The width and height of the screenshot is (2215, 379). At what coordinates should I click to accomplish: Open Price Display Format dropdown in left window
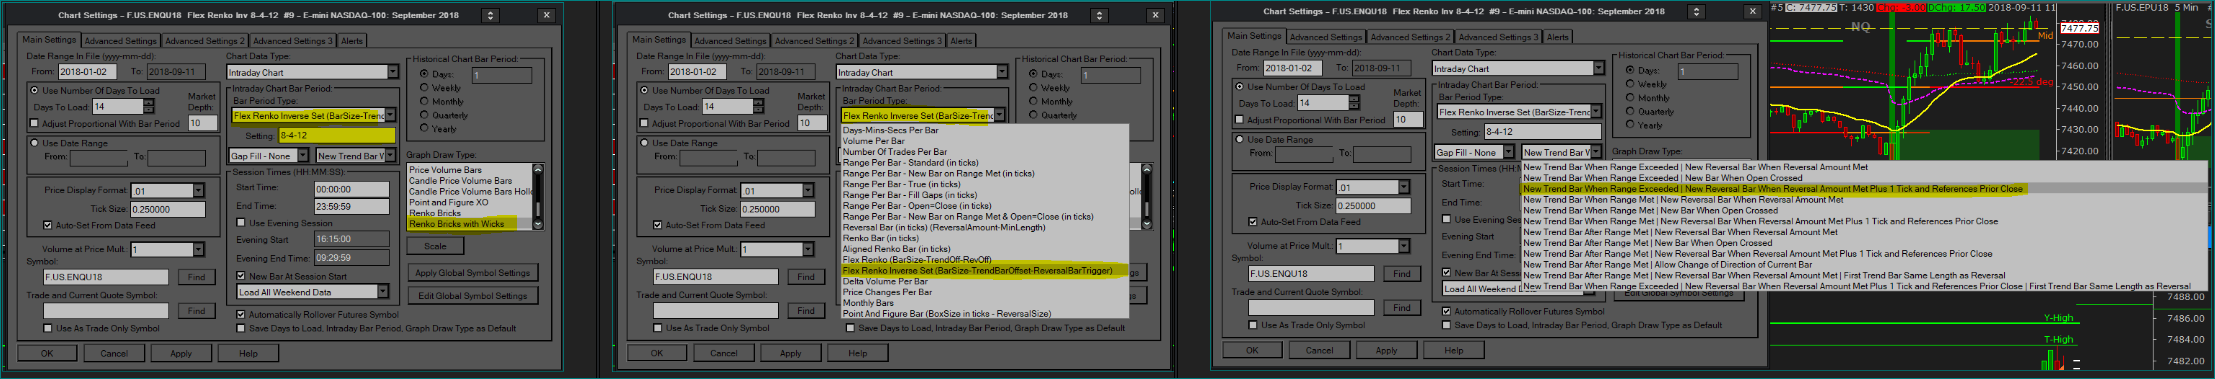pos(198,191)
